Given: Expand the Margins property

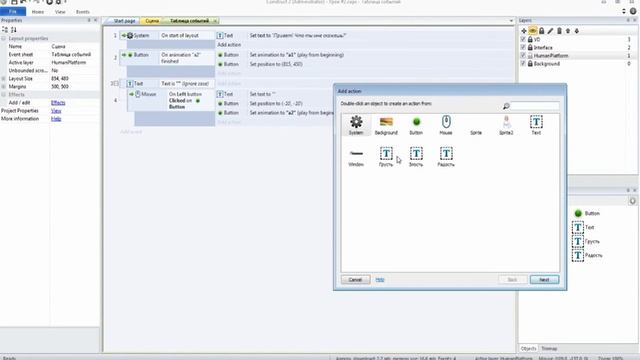Looking at the screenshot, I should tap(4, 87).
